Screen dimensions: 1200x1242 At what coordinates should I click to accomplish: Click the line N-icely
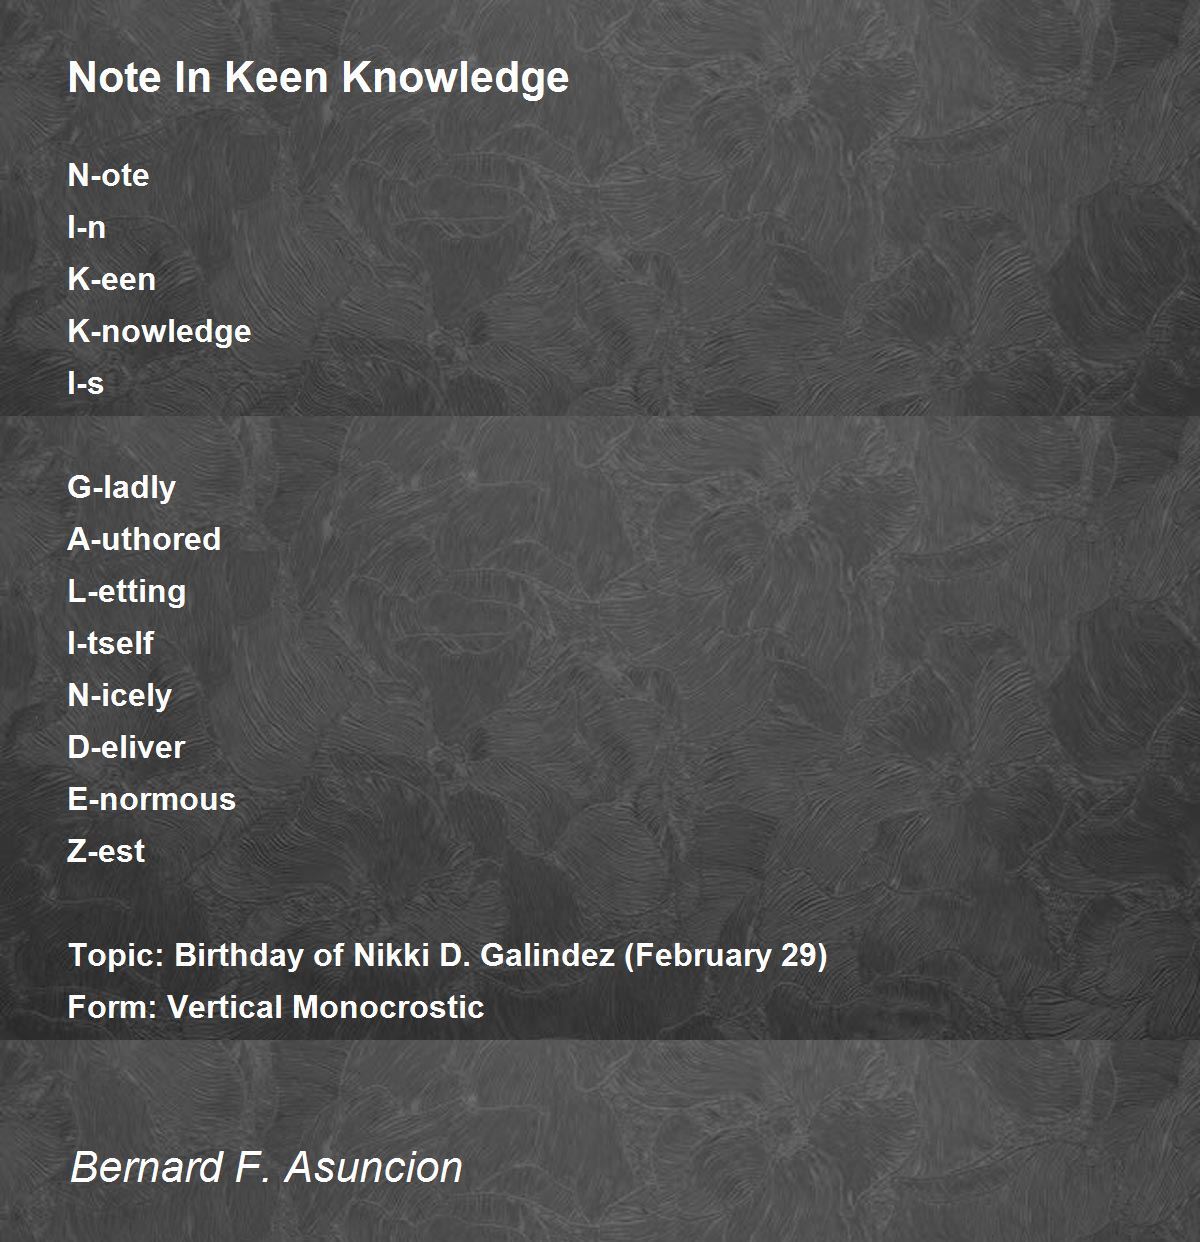[119, 695]
